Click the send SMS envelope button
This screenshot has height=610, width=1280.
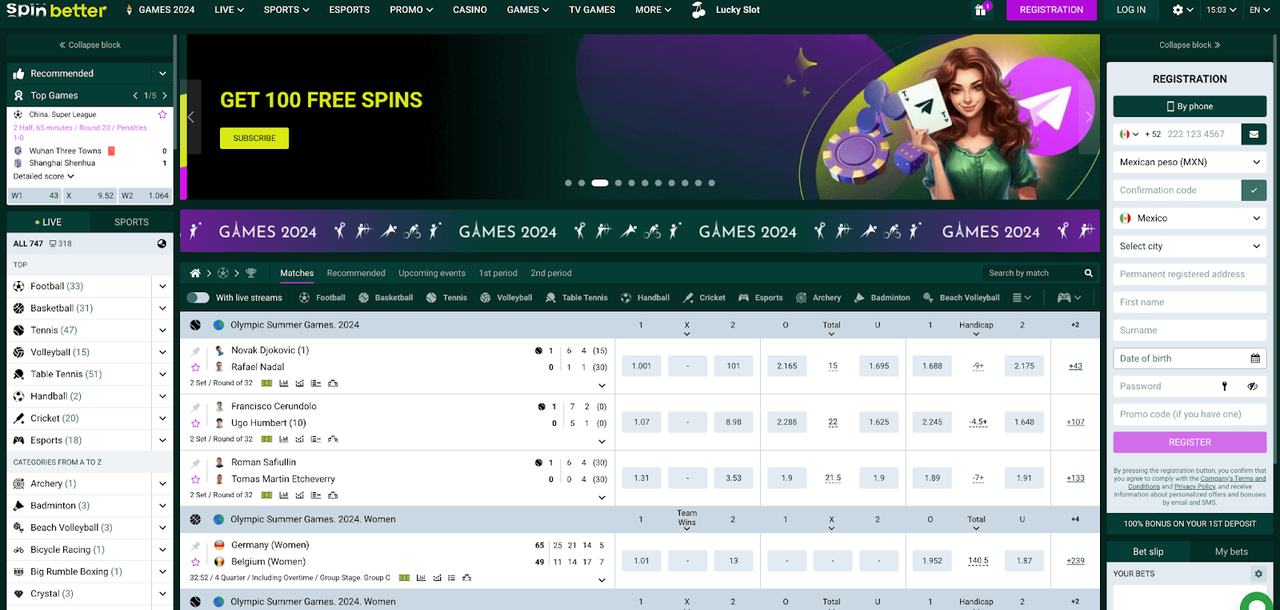click(x=1253, y=134)
